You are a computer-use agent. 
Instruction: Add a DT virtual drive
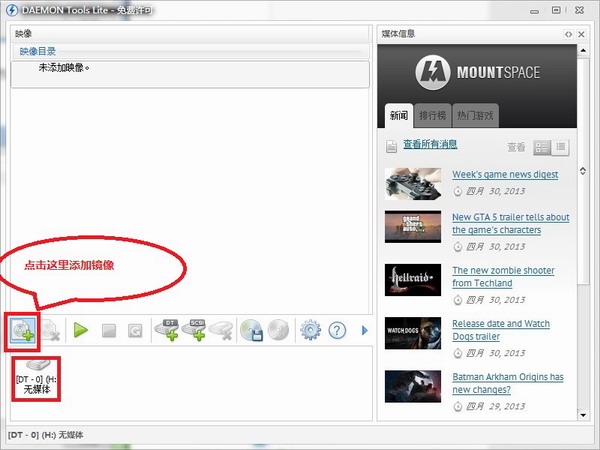point(167,330)
